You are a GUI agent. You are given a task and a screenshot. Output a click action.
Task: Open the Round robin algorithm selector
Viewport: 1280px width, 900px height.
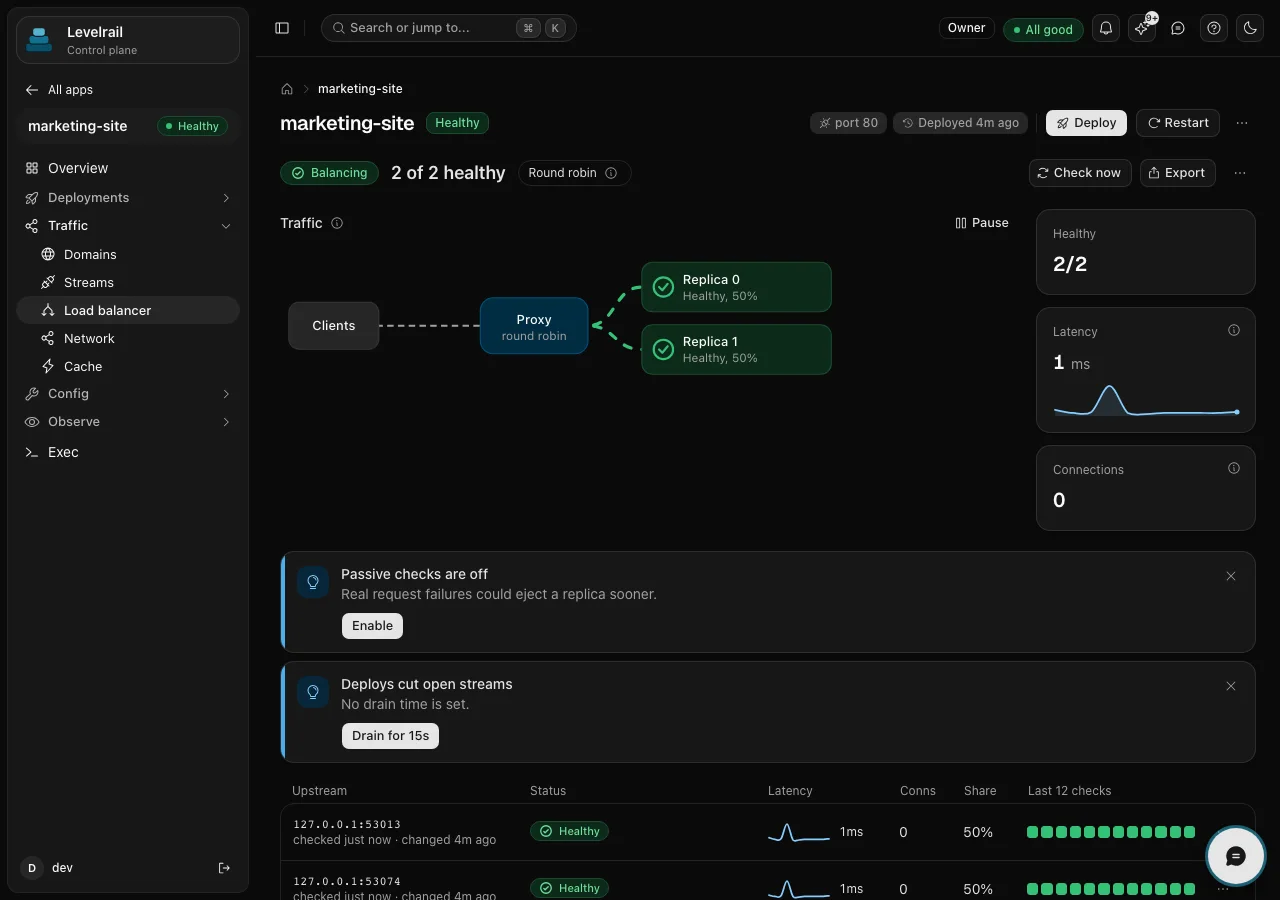point(574,173)
